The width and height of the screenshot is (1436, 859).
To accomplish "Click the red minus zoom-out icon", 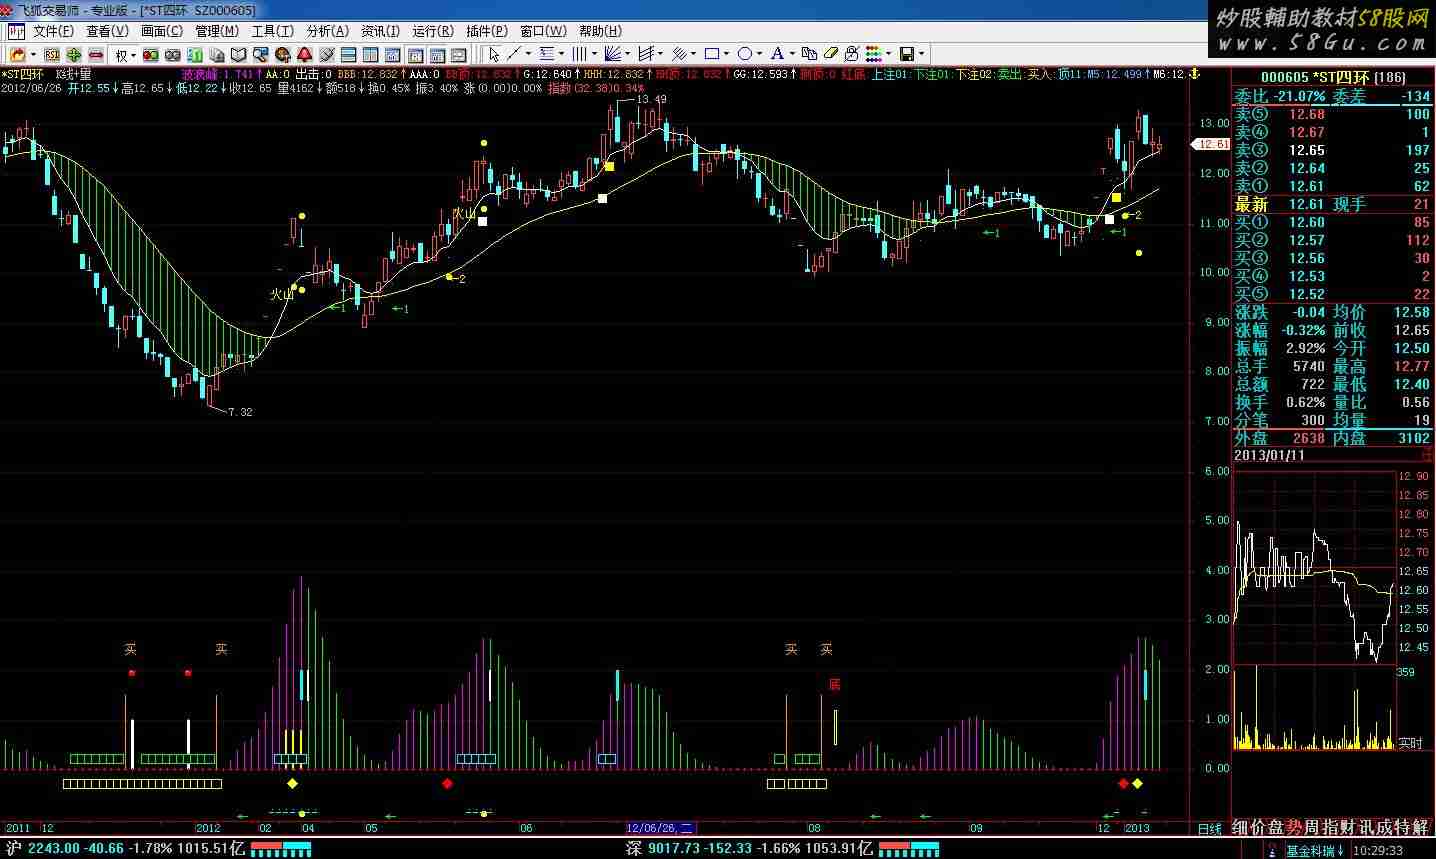I will pyautogui.click(x=96, y=54).
